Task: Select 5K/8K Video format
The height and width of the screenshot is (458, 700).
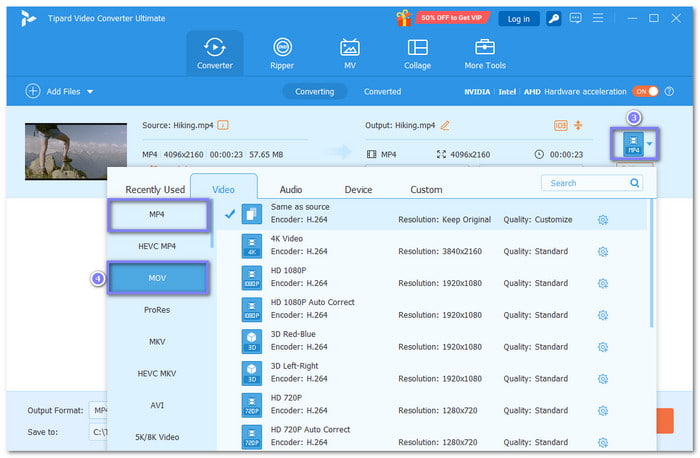Action: 157,437
